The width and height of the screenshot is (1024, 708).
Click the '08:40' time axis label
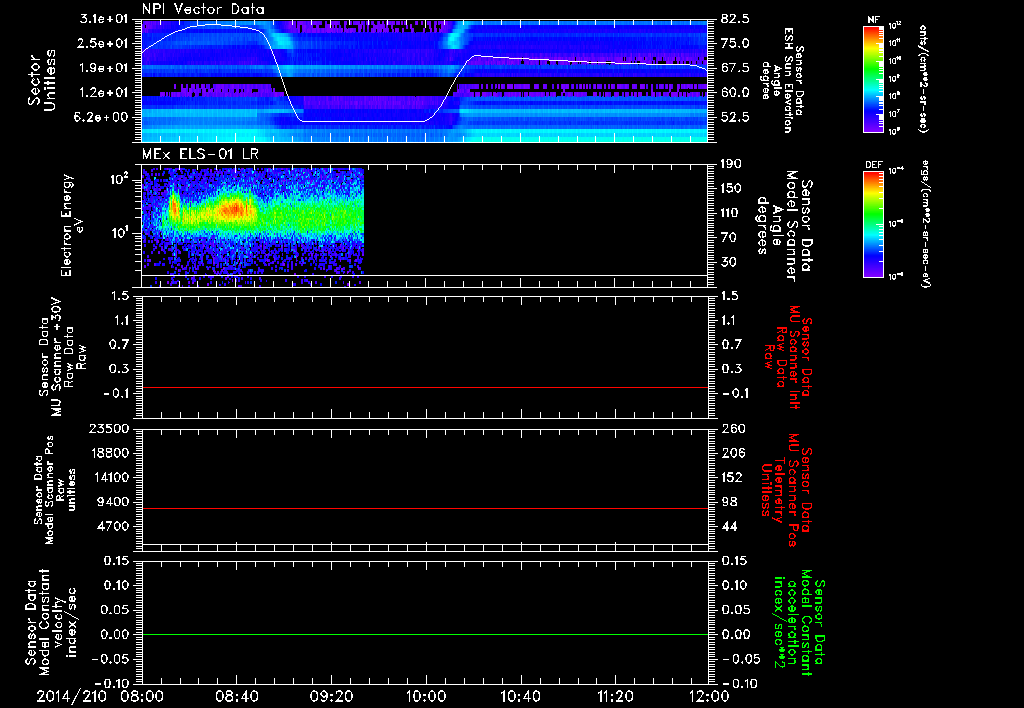tap(236, 696)
